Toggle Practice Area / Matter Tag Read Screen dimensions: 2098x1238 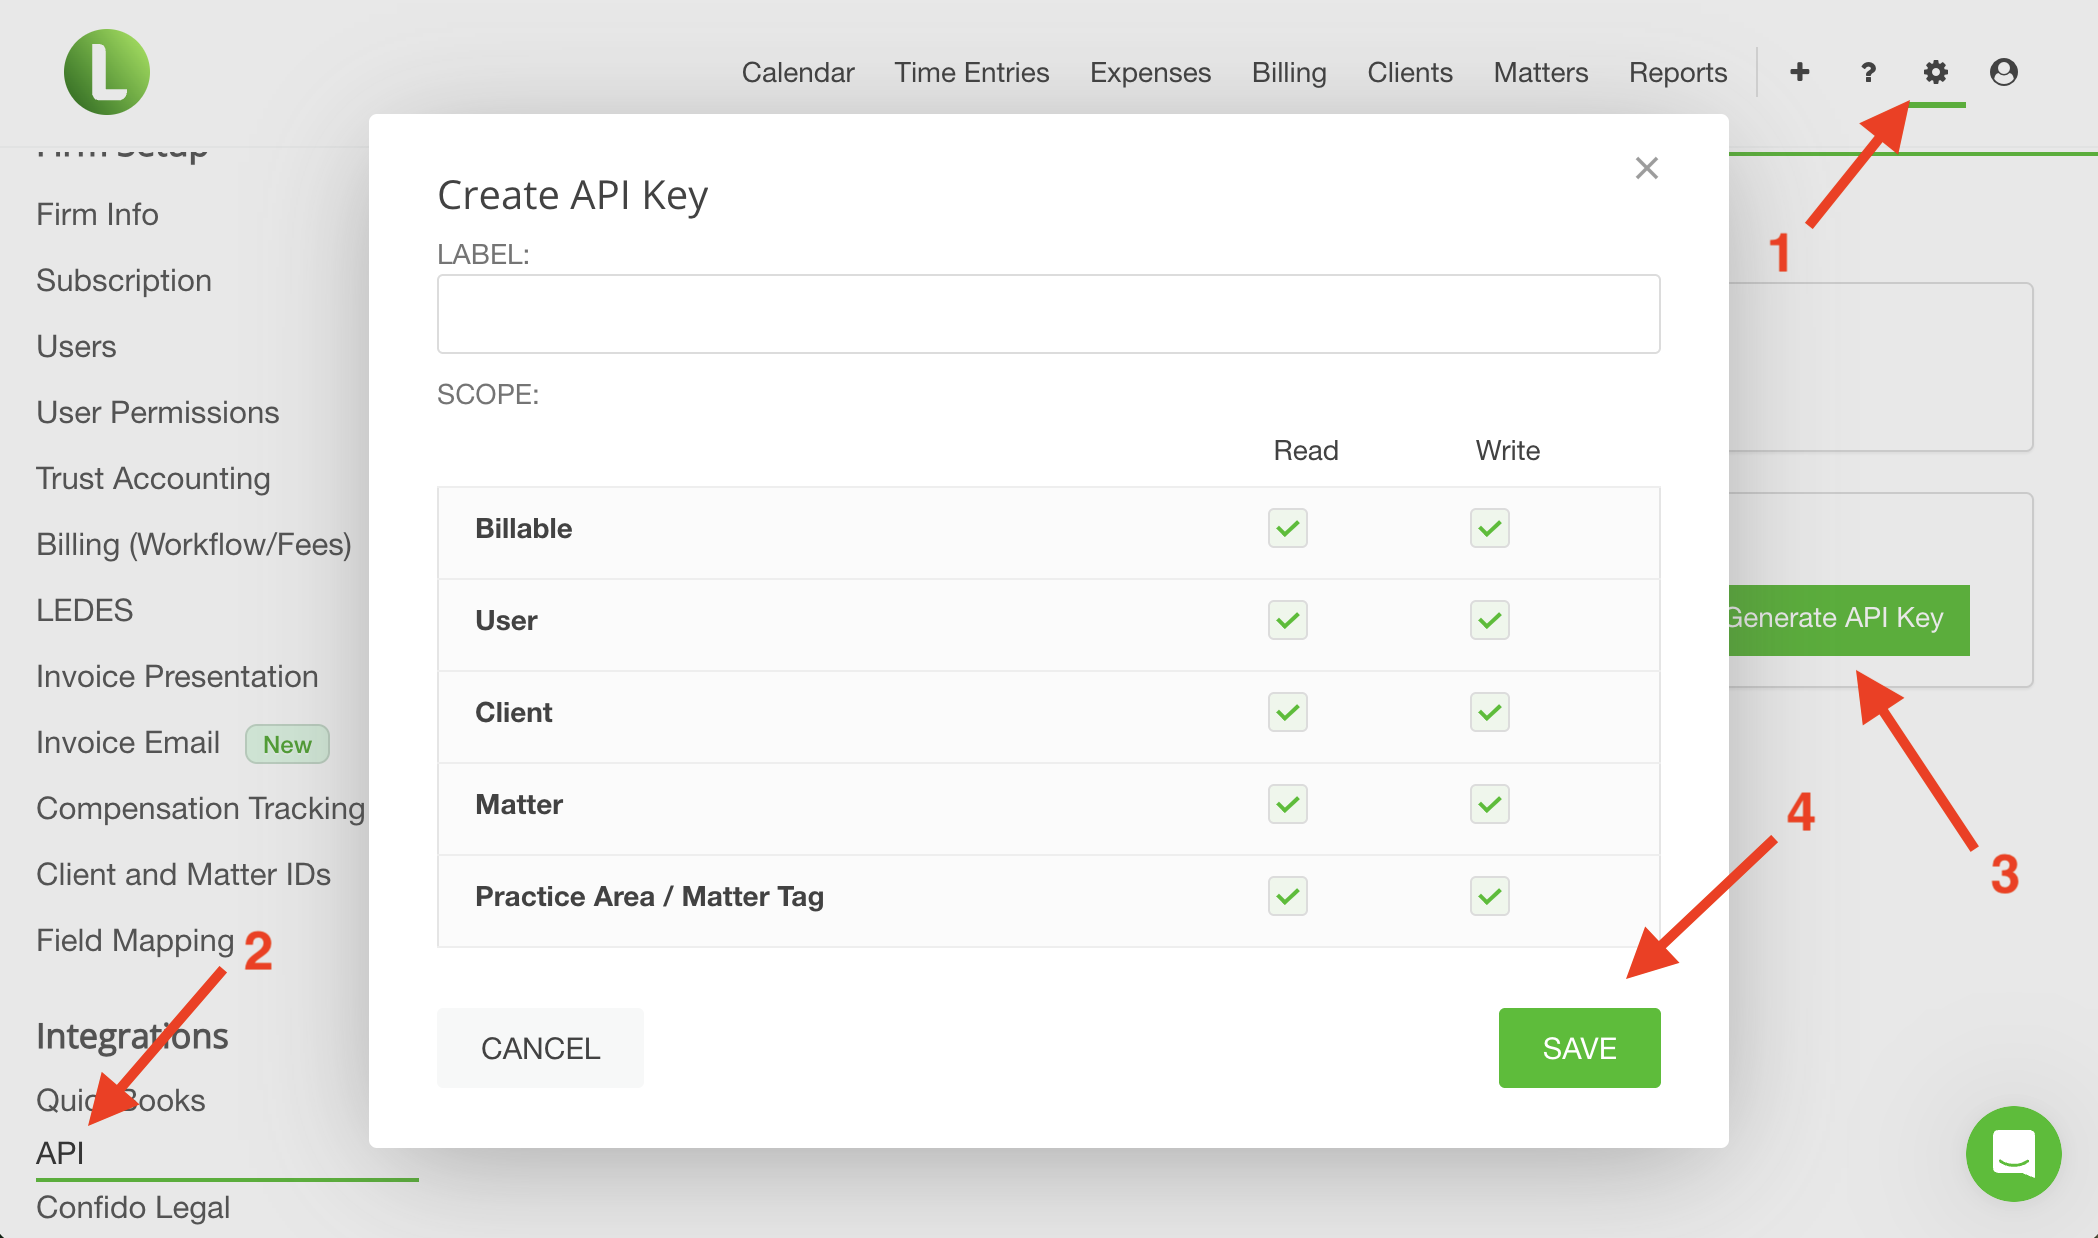pos(1288,896)
